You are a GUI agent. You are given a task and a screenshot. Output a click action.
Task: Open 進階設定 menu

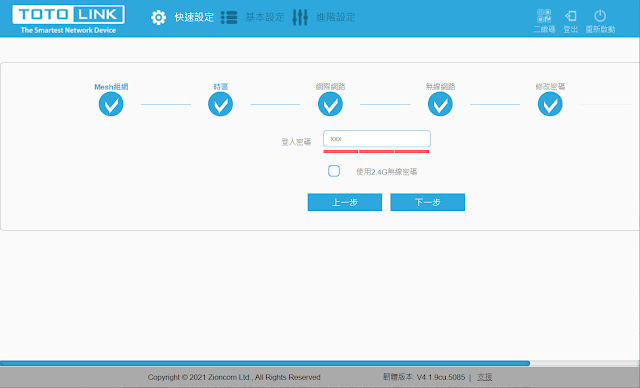click(x=336, y=17)
